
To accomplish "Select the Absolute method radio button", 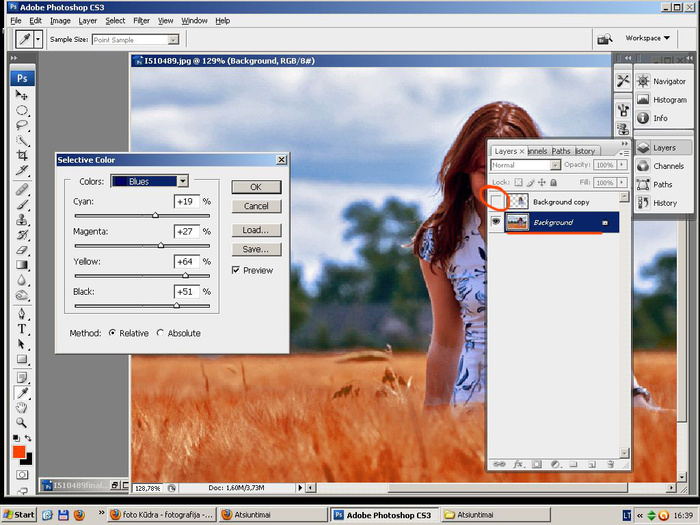I will pyautogui.click(x=160, y=333).
